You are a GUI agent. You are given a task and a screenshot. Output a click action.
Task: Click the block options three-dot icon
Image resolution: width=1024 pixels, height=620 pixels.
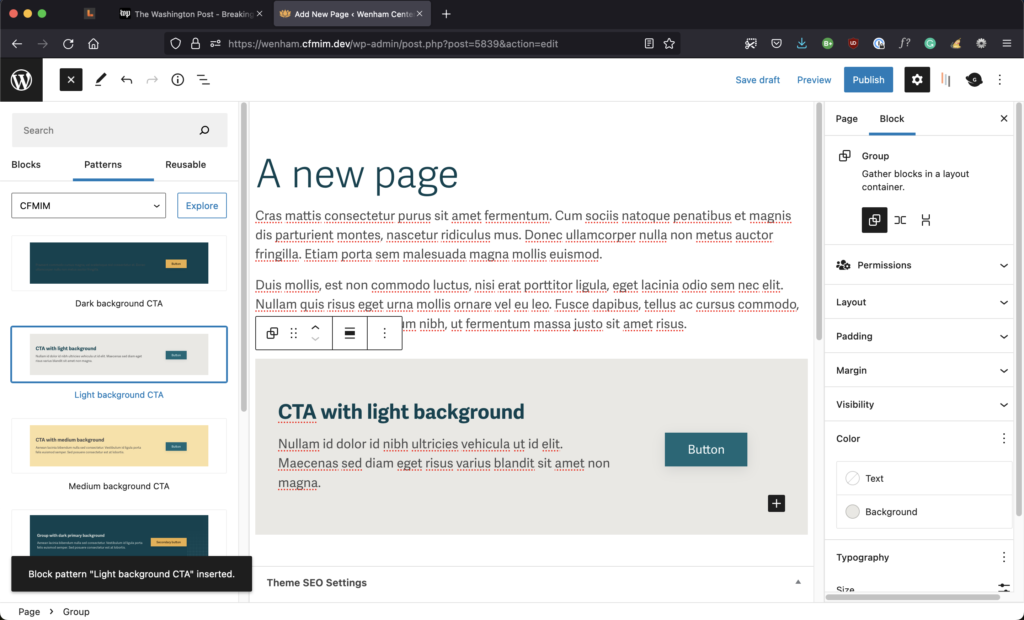385,333
